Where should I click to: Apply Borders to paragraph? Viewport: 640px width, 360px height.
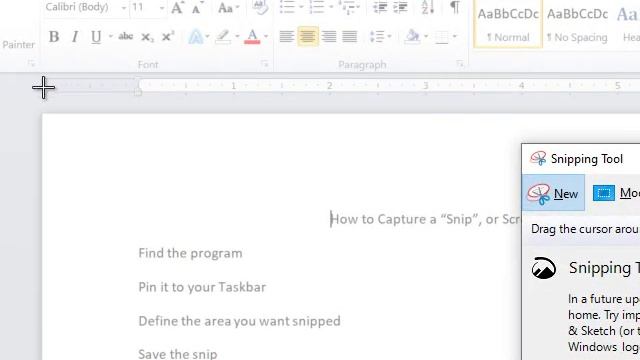pos(442,37)
